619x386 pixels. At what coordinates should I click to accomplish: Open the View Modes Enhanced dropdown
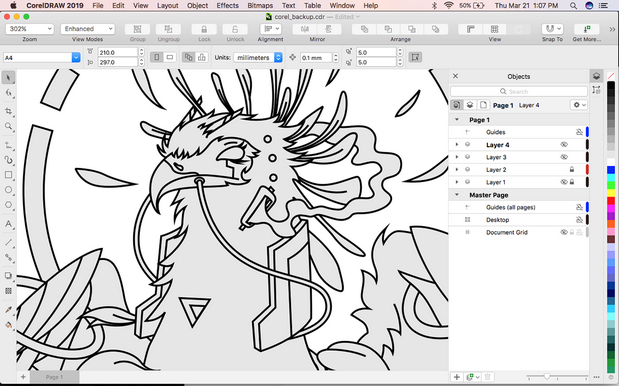click(x=88, y=29)
